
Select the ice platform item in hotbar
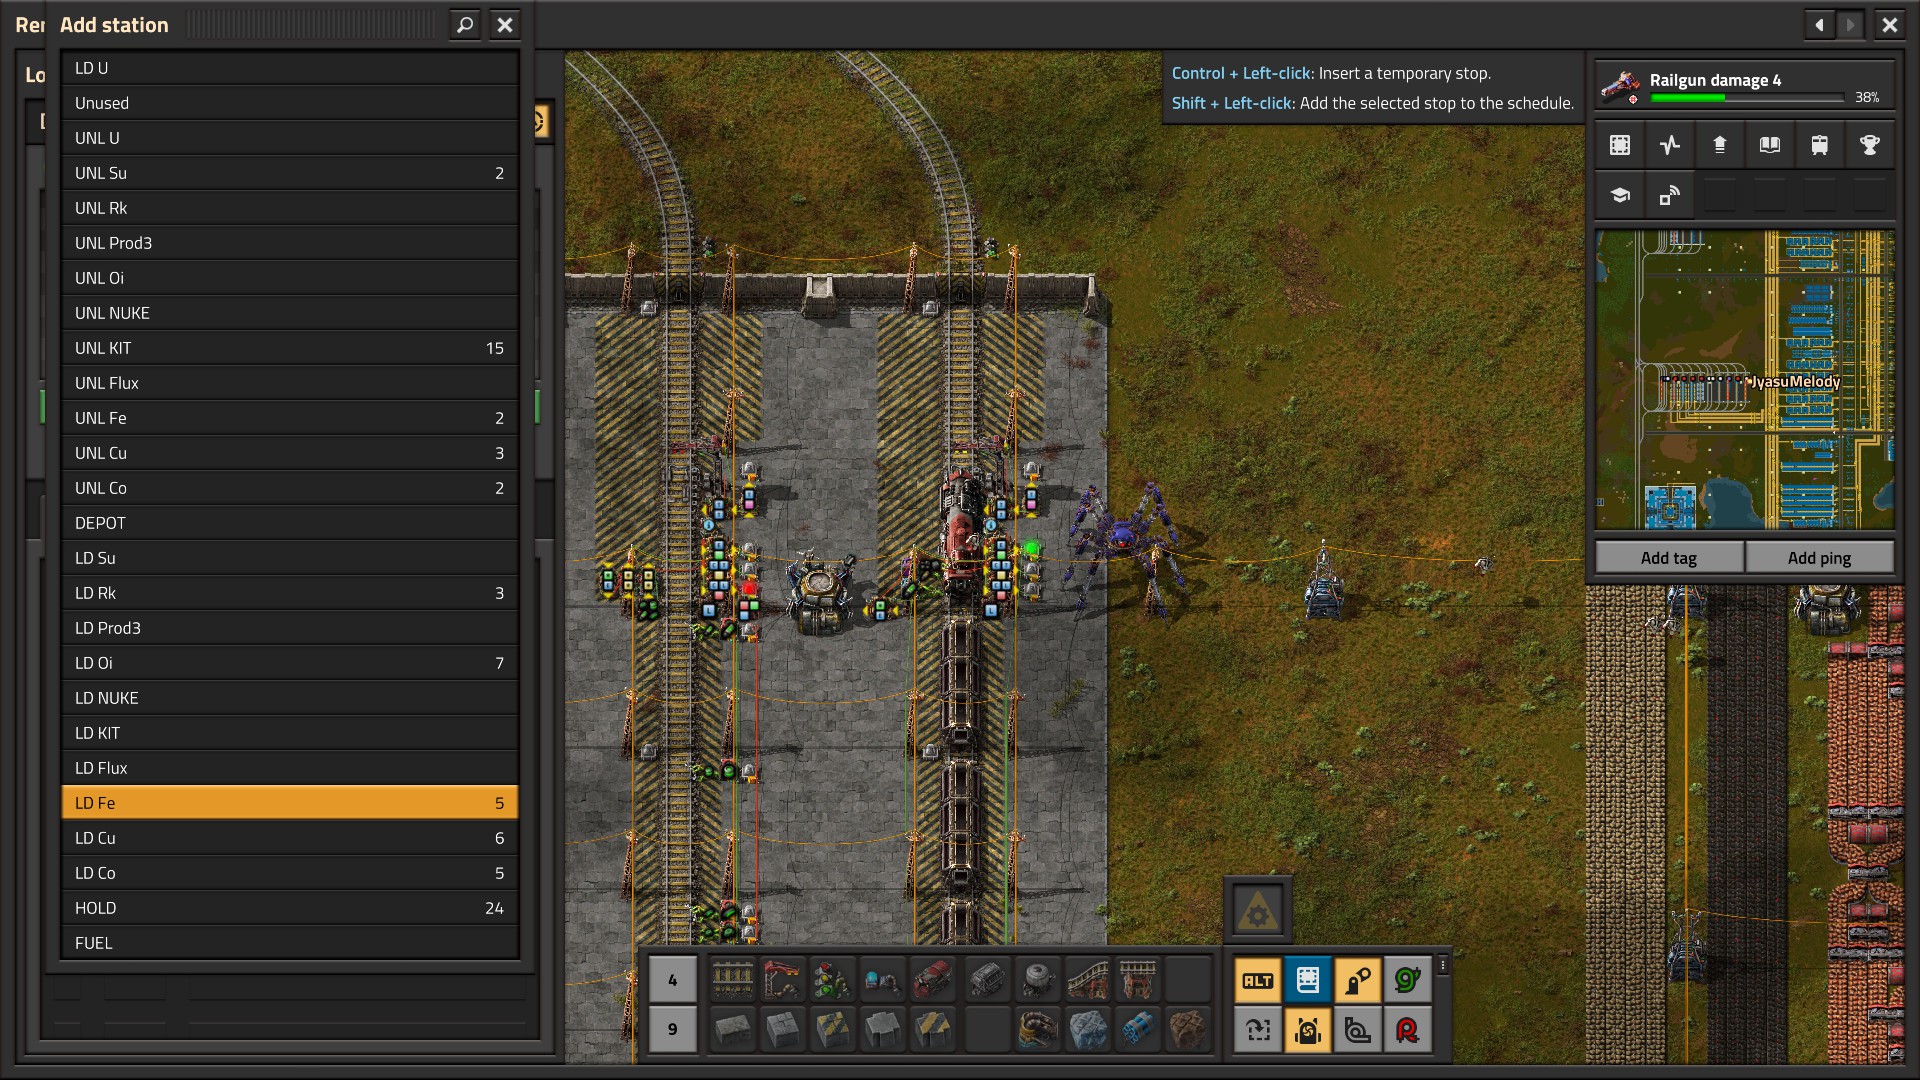pos(1087,1029)
